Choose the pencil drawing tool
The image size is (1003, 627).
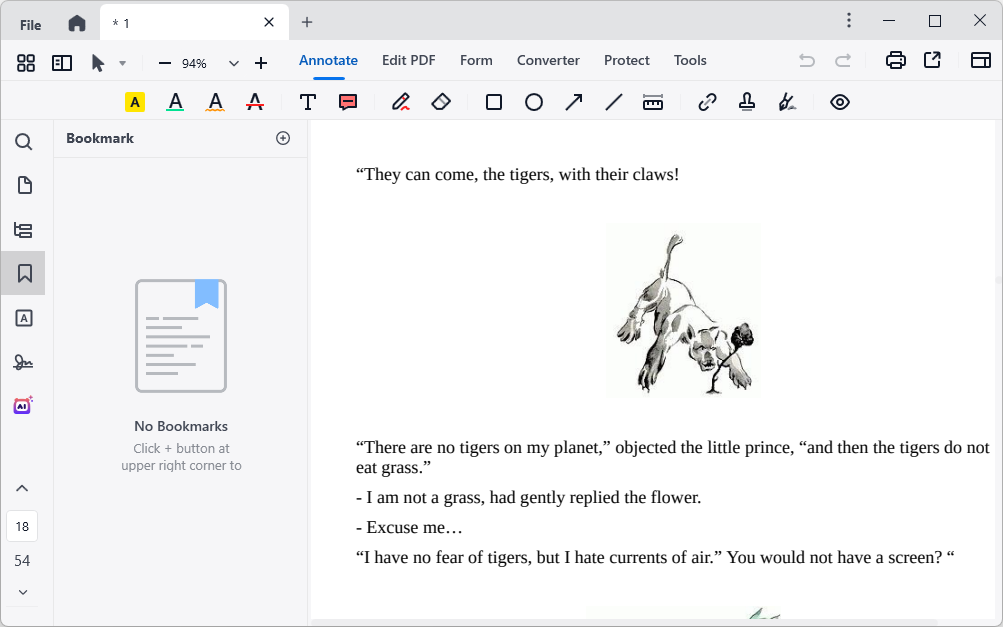click(x=401, y=102)
